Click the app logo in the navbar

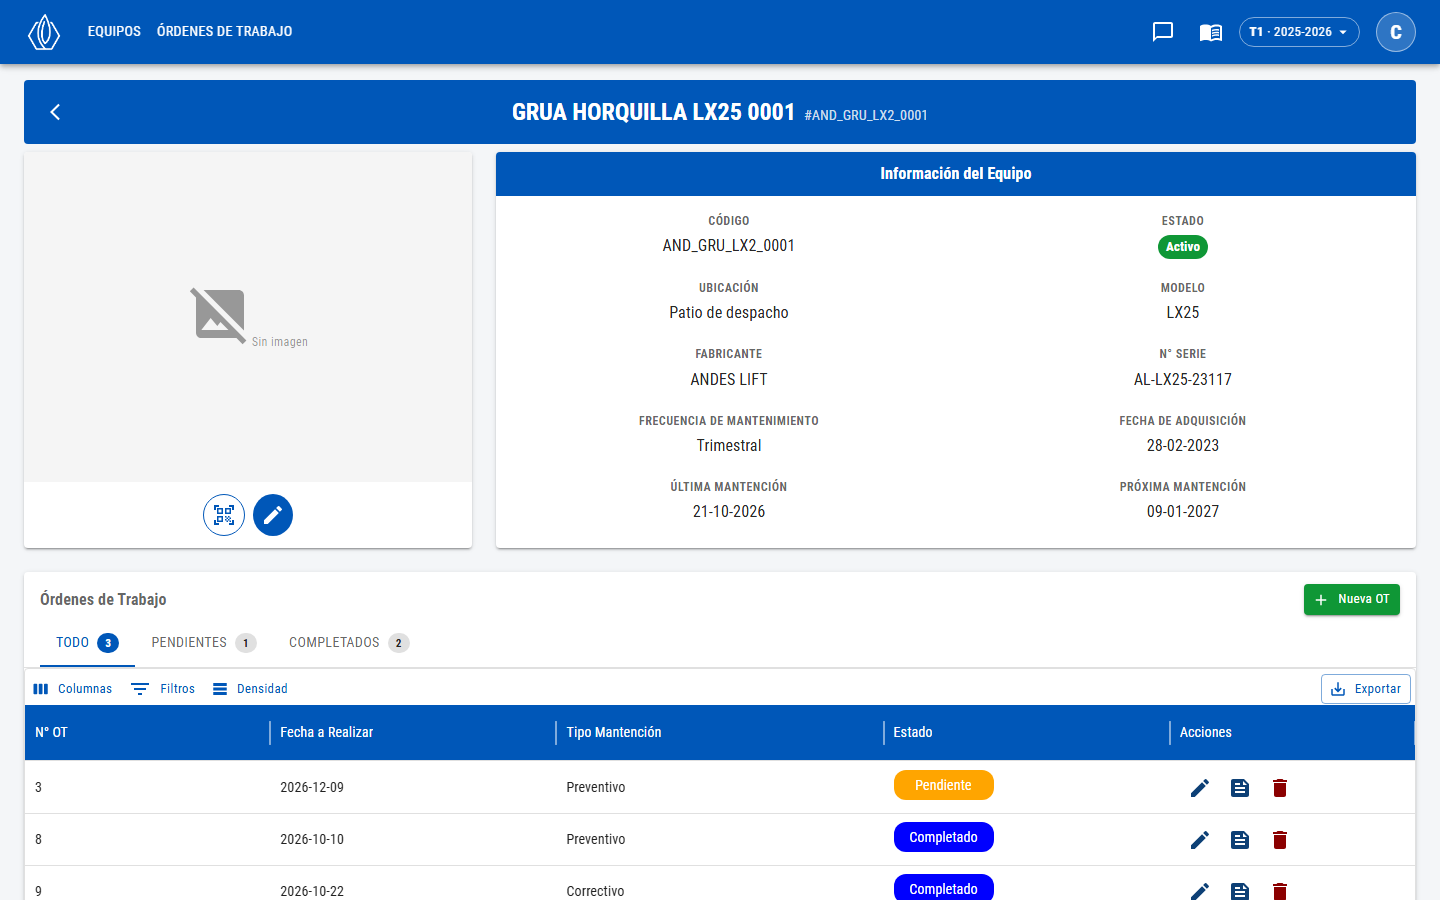(44, 32)
